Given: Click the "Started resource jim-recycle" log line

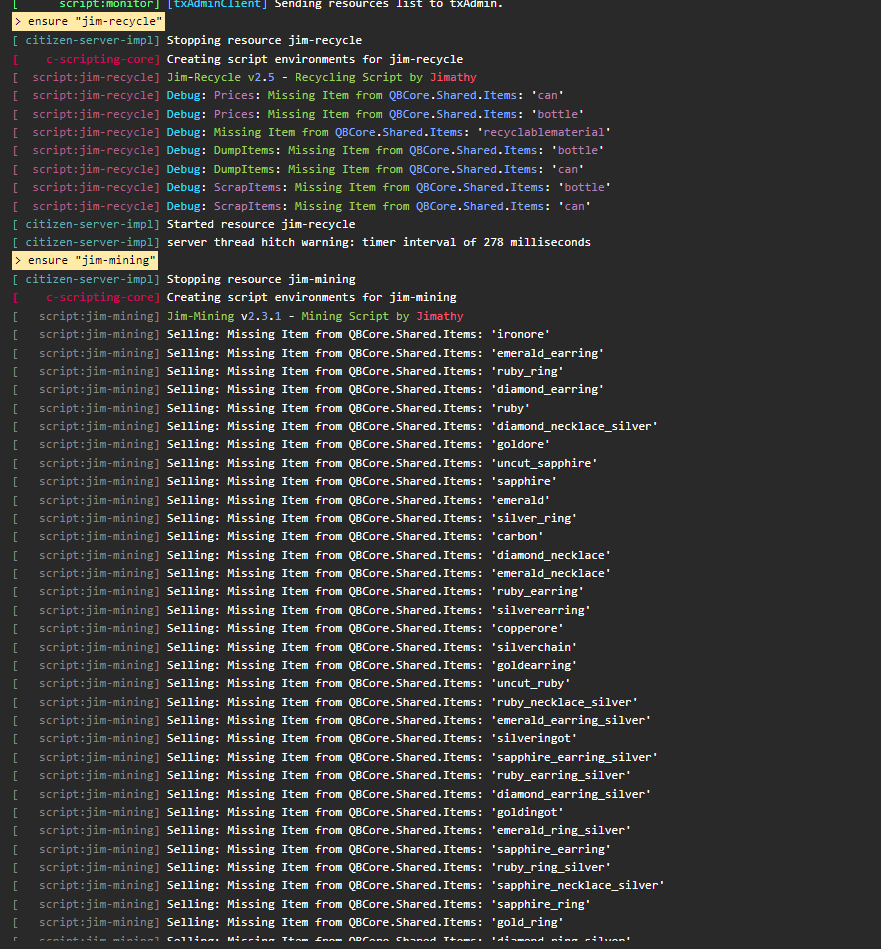Looking at the screenshot, I should click(x=260, y=224).
